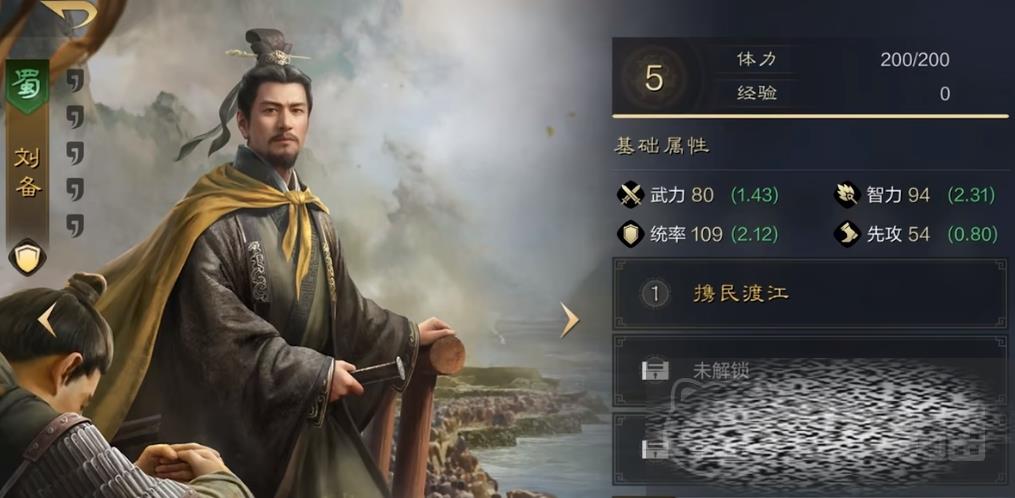The width and height of the screenshot is (1015, 498).
Task: Tap the number 1 skill badge
Action: coord(654,294)
